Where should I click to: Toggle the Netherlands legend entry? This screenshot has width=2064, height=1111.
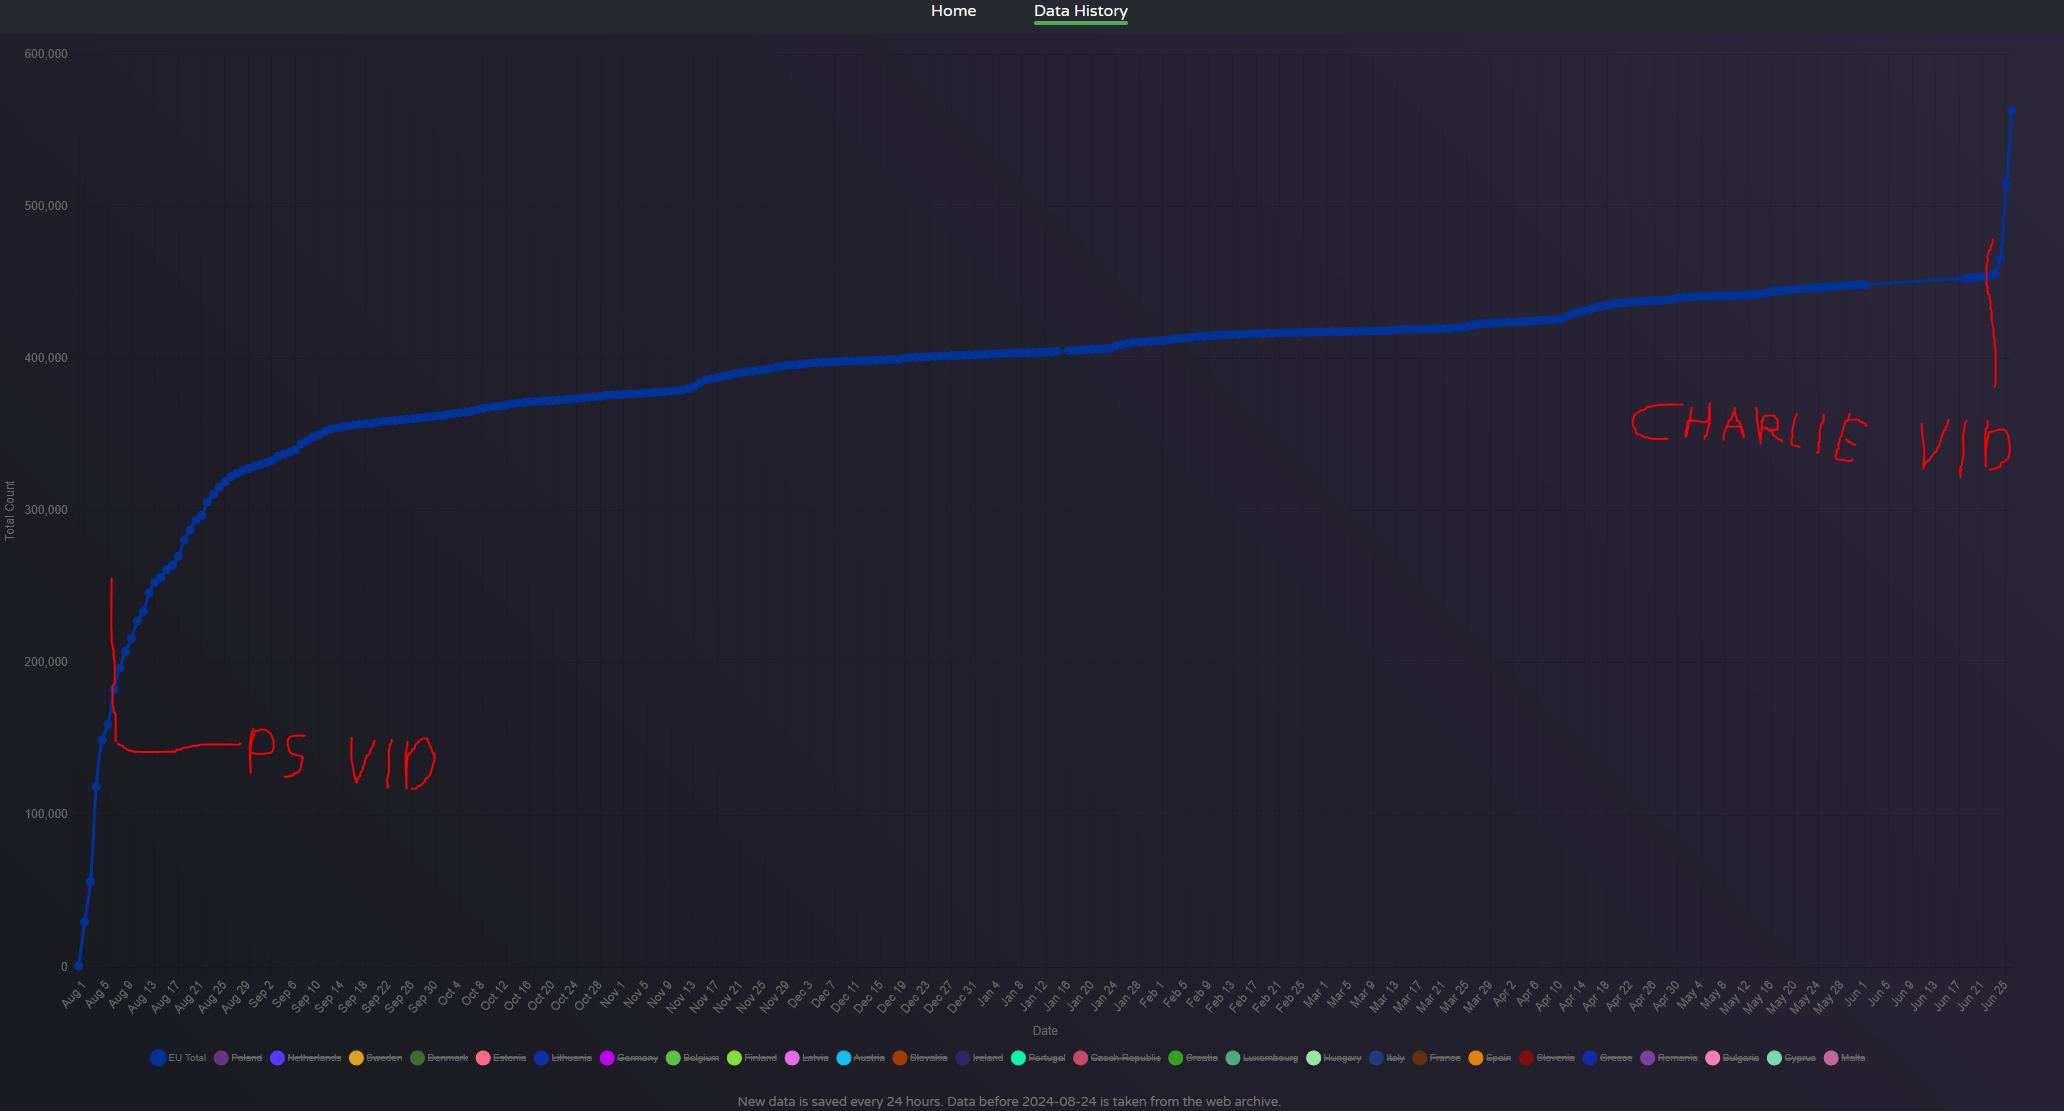point(306,1058)
